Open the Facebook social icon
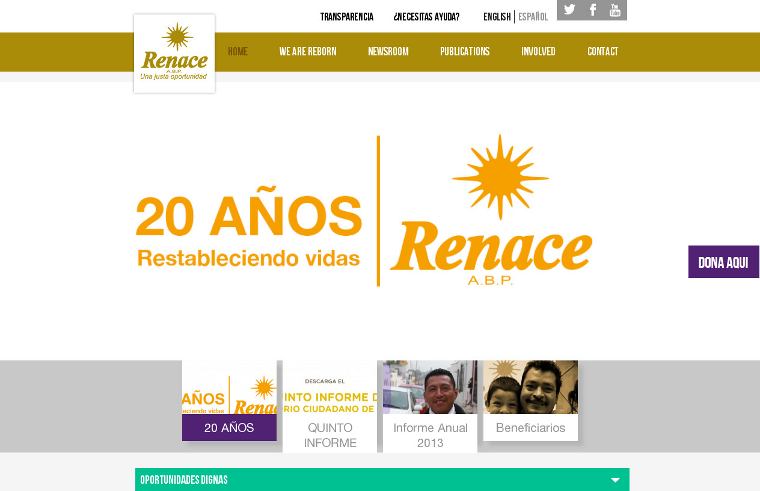Image resolution: width=760 pixels, height=491 pixels. click(592, 10)
